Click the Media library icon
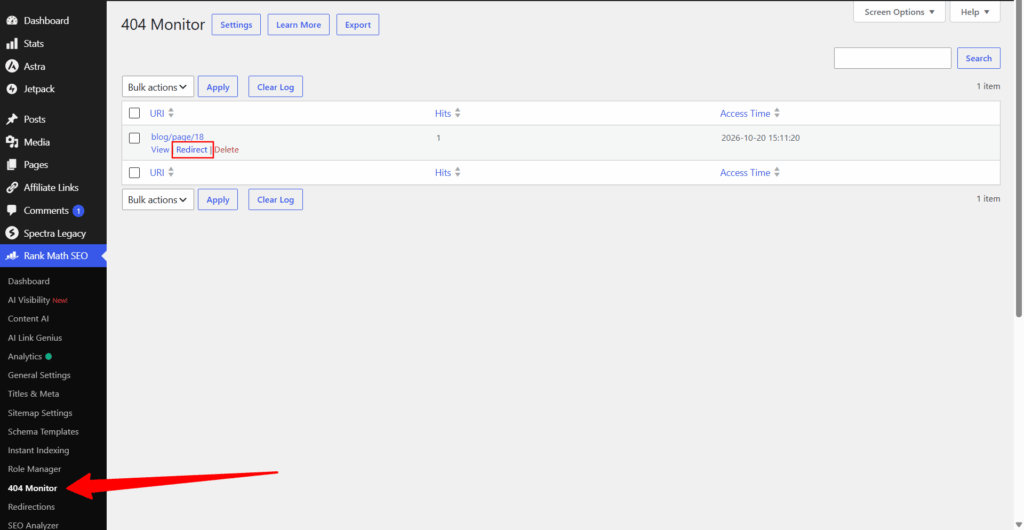The height and width of the screenshot is (530, 1024). point(12,142)
